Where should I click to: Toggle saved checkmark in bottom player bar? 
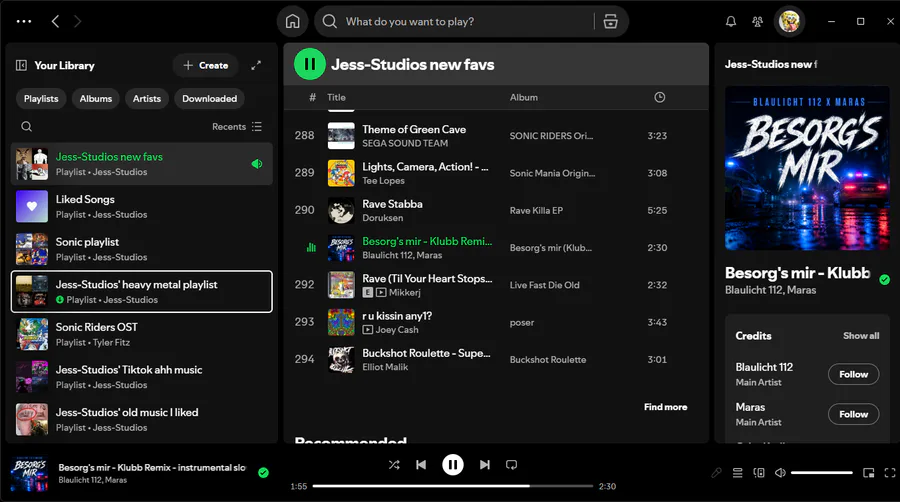[263, 473]
